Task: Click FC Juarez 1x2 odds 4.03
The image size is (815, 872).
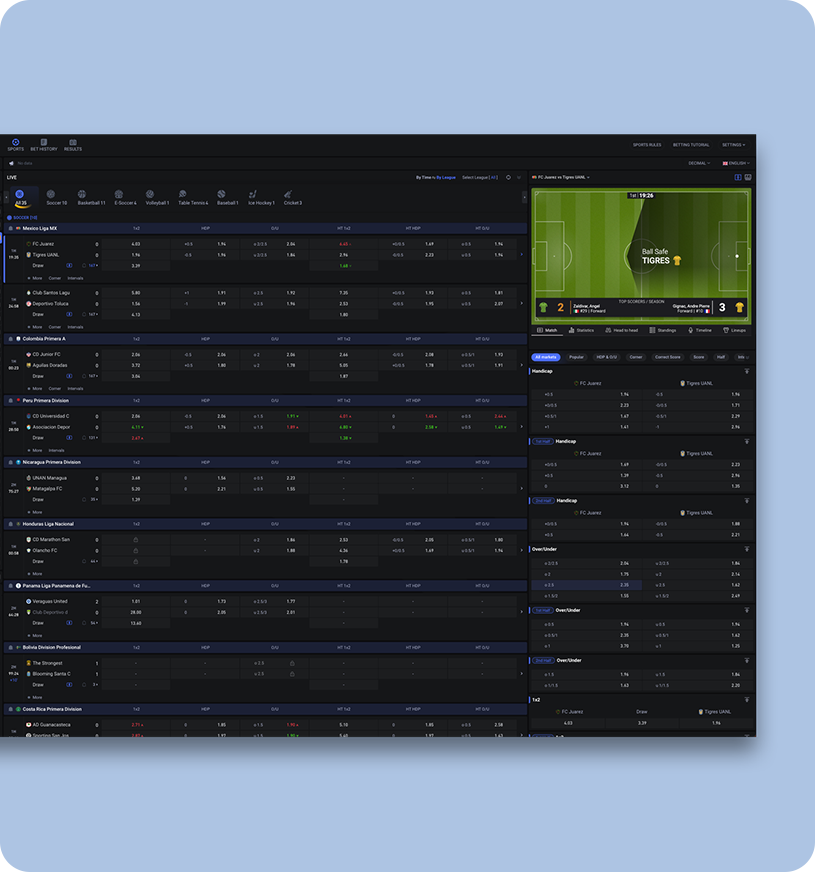Action: pyautogui.click(x=136, y=244)
